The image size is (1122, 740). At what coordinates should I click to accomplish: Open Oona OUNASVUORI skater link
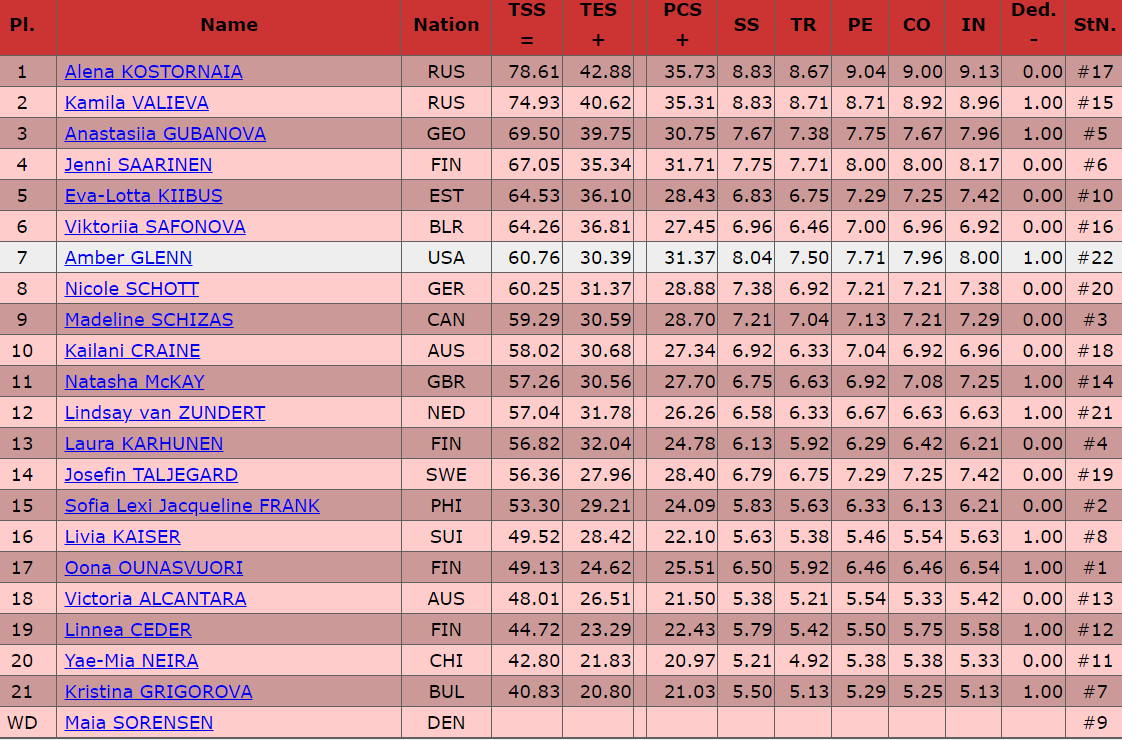pyautogui.click(x=153, y=568)
